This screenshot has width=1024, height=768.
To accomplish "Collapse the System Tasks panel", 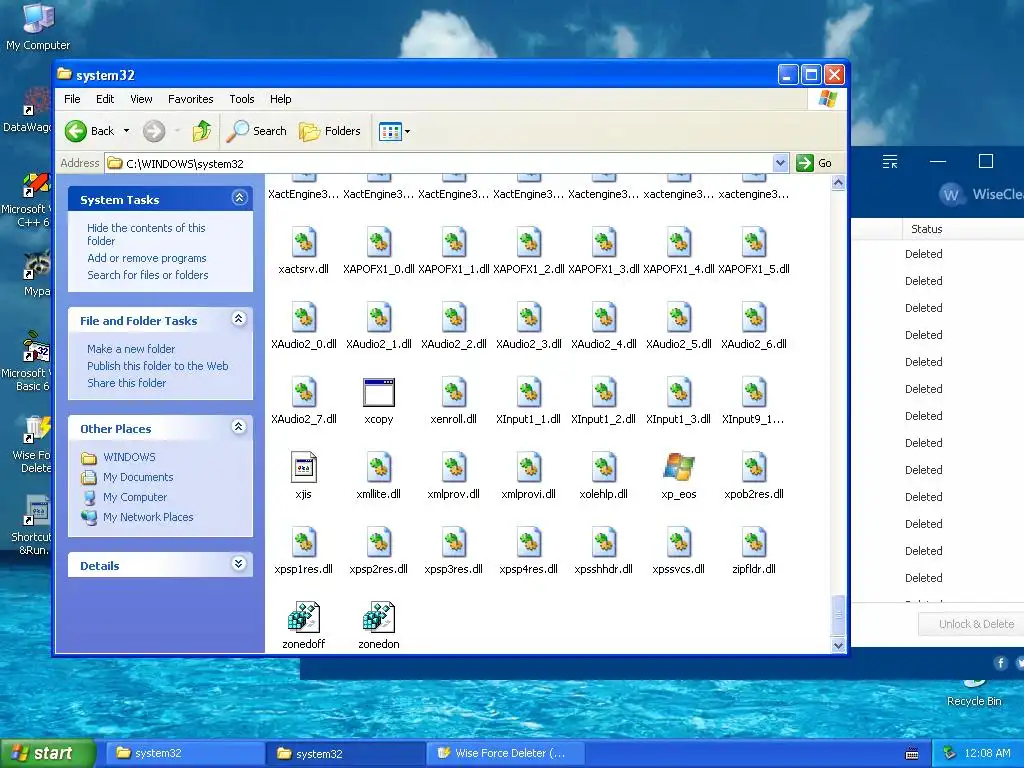I will 239,198.
